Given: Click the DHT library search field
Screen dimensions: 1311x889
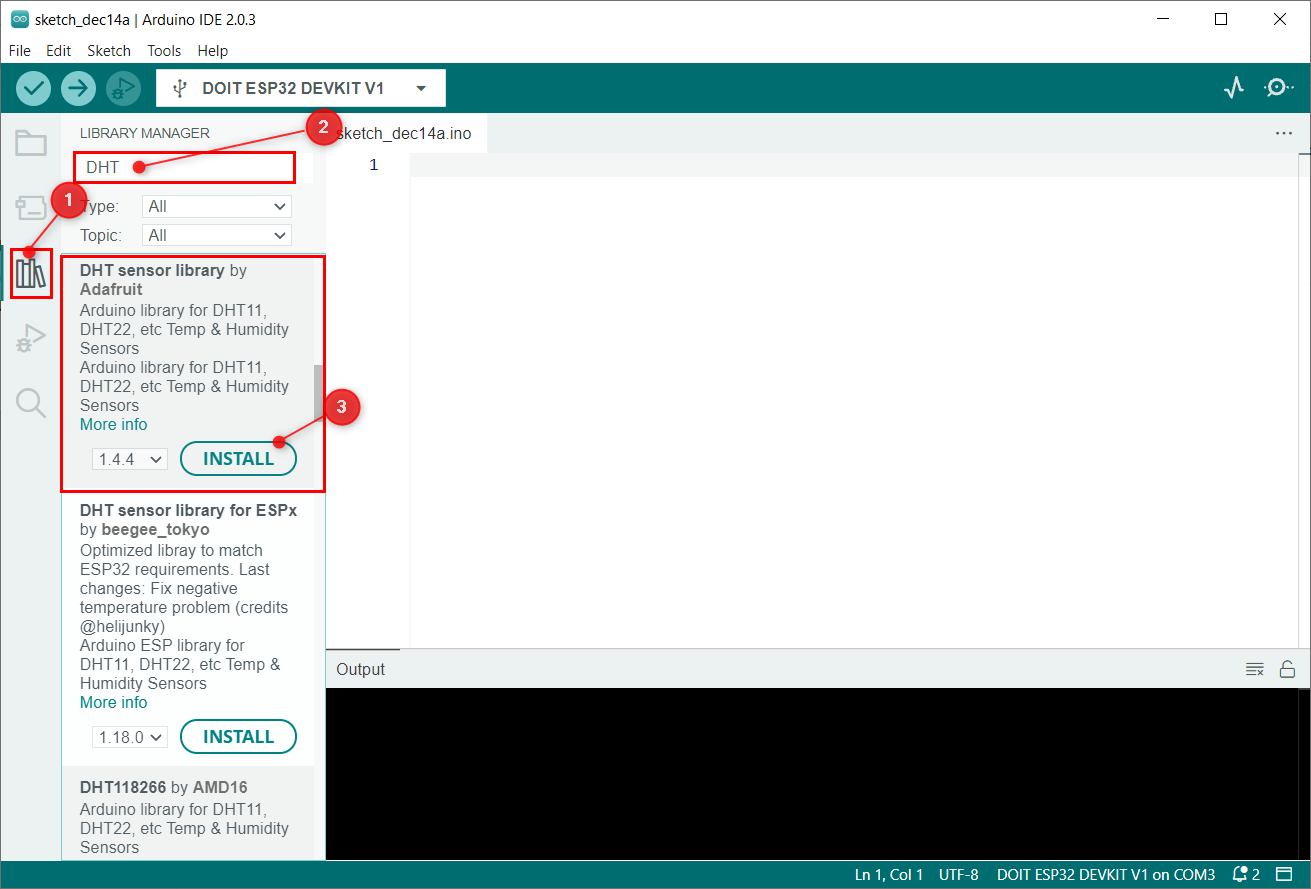Looking at the screenshot, I should 185,168.
